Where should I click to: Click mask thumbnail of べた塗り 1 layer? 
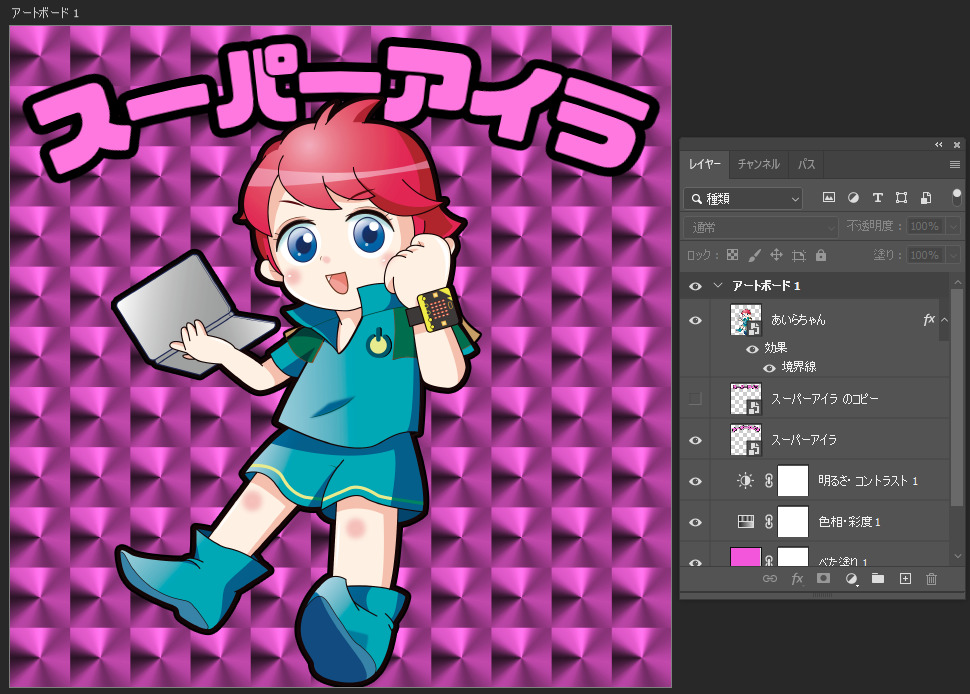click(x=792, y=557)
